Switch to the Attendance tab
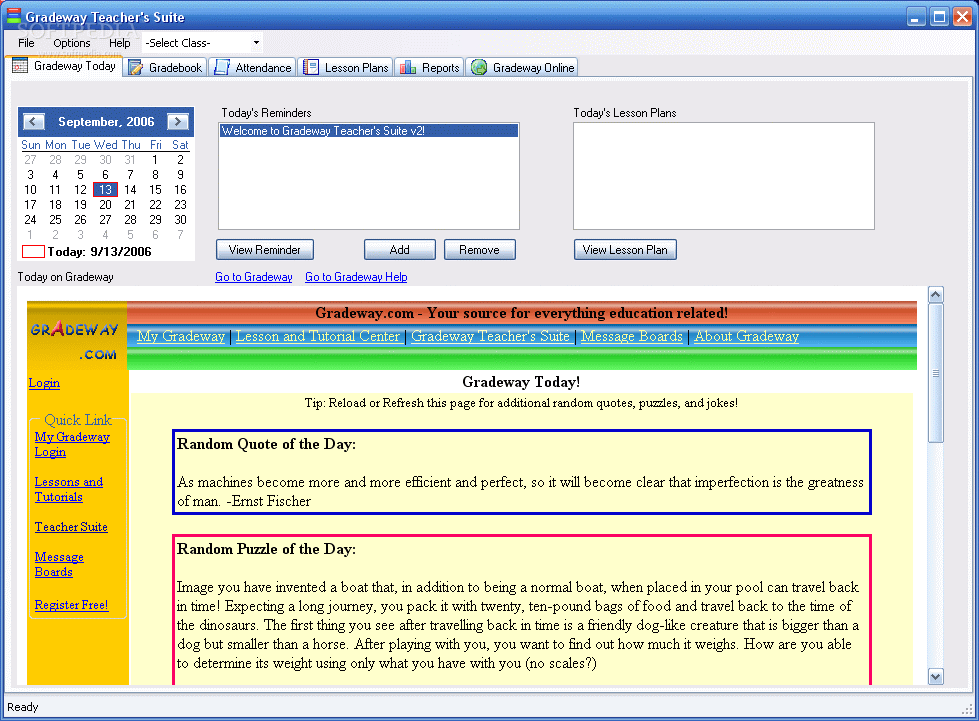Image resolution: width=979 pixels, height=721 pixels. click(x=253, y=67)
